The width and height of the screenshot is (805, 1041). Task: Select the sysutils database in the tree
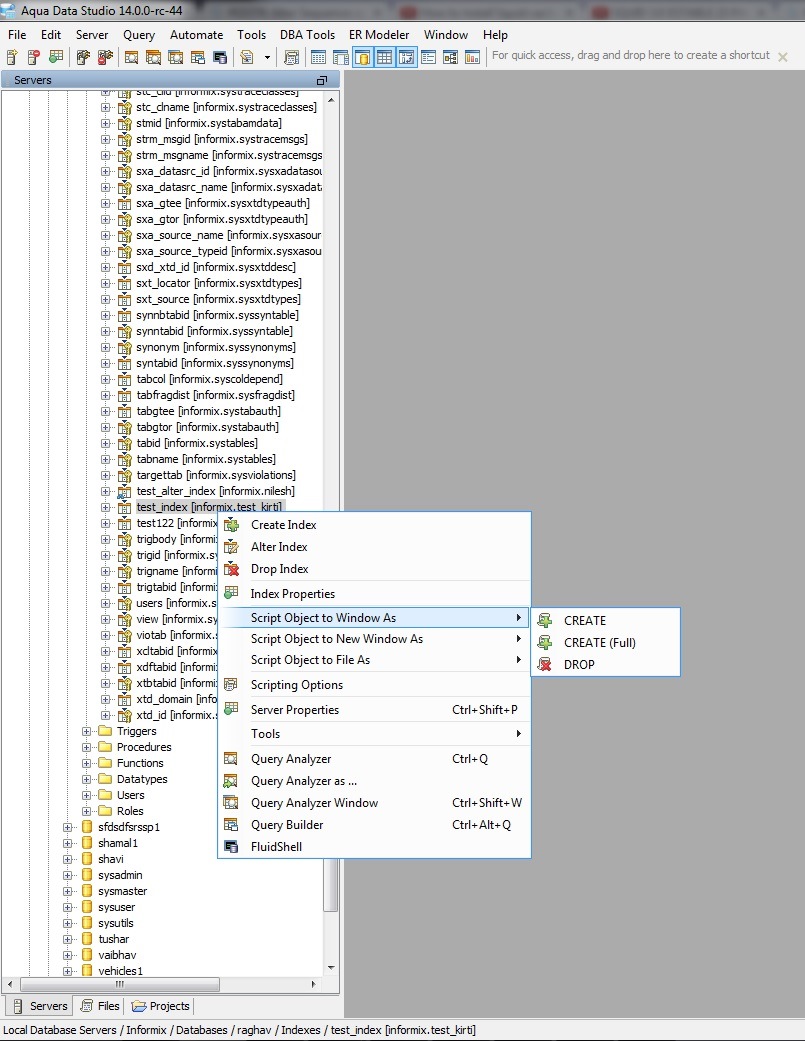tap(115, 923)
